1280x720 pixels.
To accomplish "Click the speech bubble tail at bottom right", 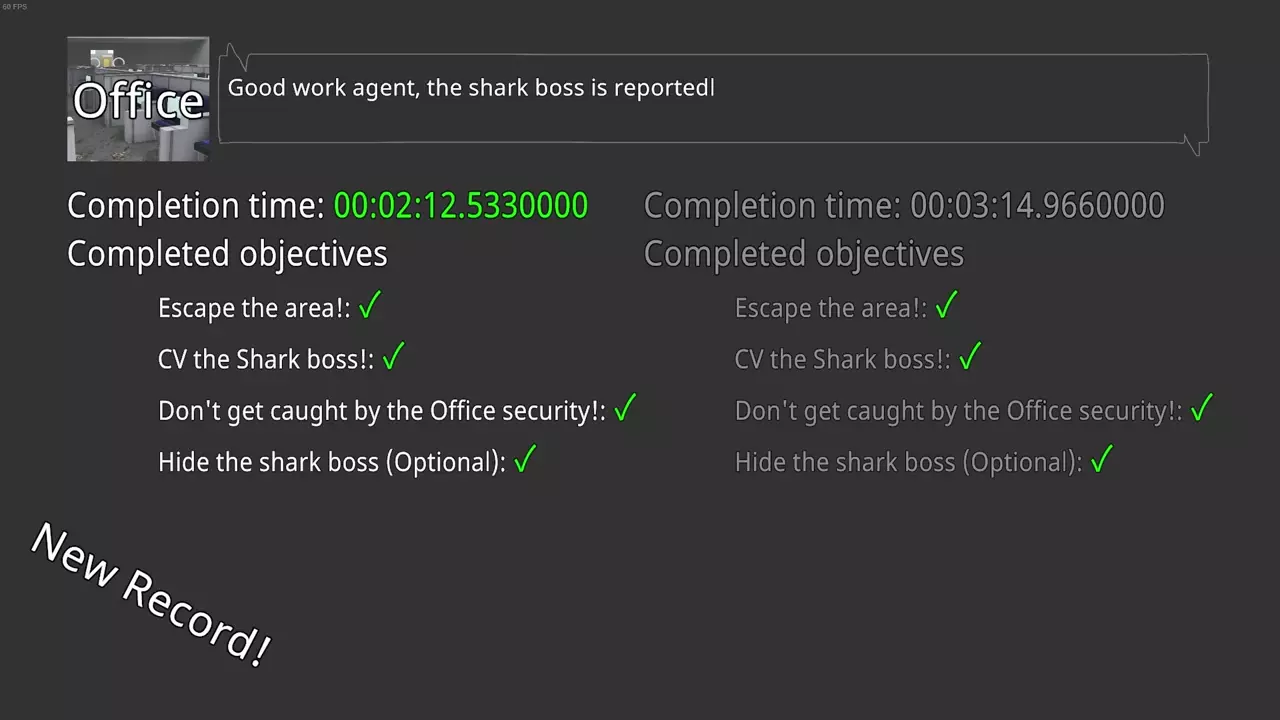I will (x=1194, y=145).
